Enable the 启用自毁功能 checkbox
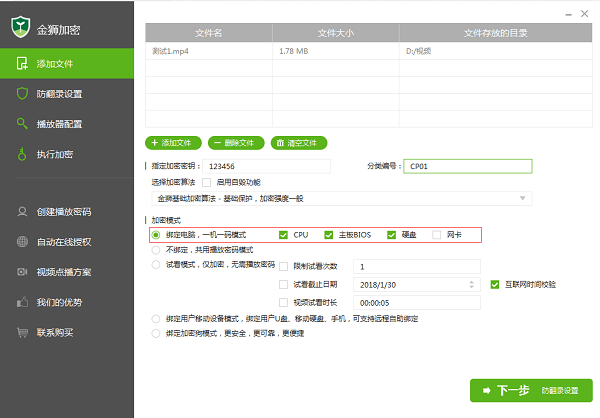This screenshot has height=418, width=600. coord(207,182)
